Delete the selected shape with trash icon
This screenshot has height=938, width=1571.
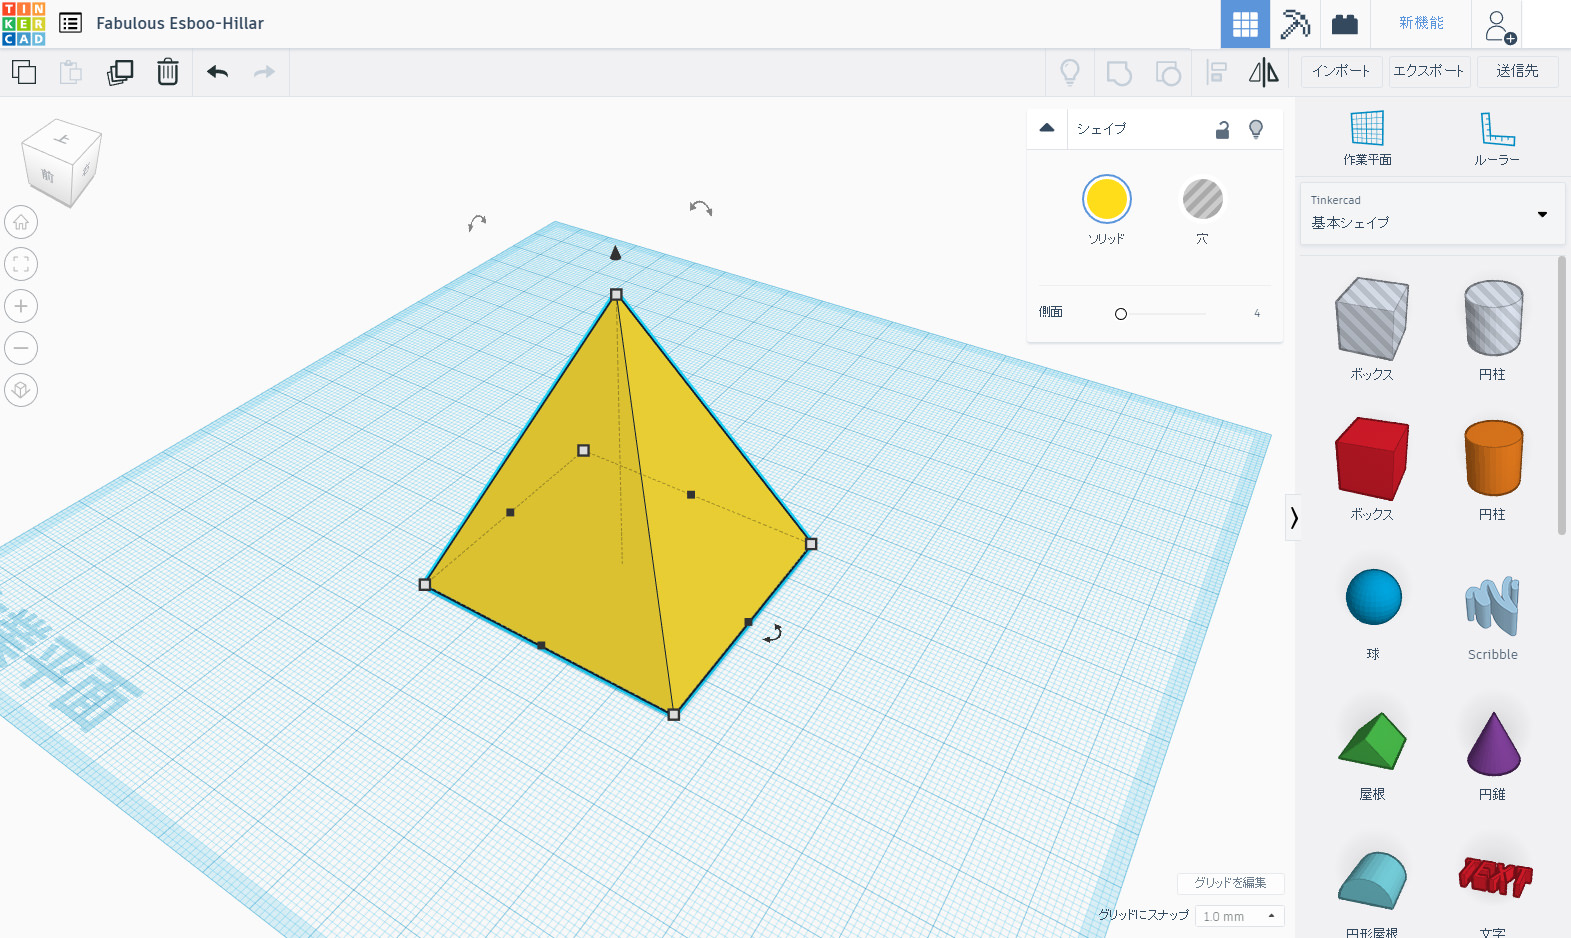(168, 72)
